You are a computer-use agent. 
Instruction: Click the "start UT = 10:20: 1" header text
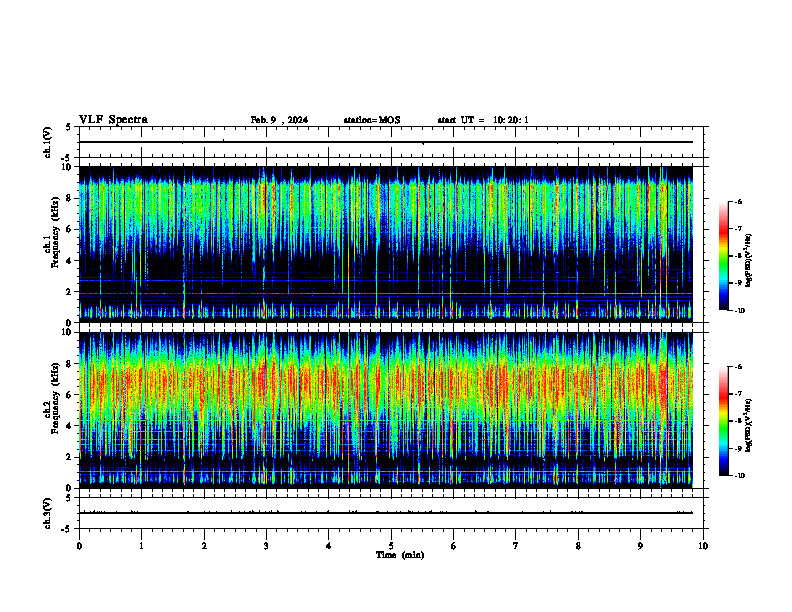(483, 120)
